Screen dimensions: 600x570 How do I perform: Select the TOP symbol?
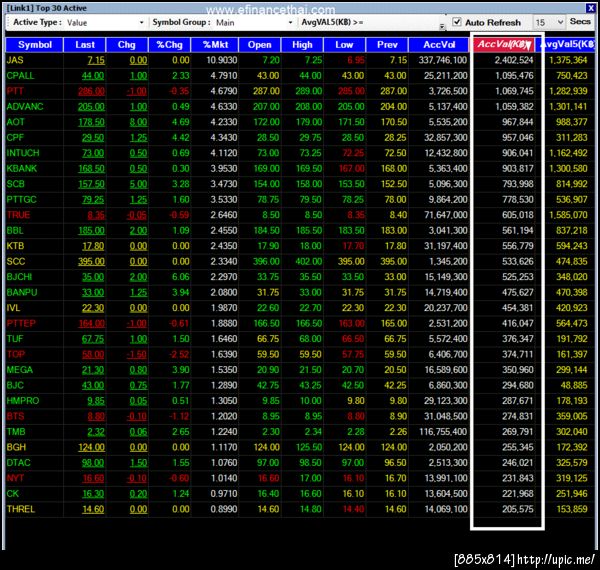pyautogui.click(x=16, y=355)
